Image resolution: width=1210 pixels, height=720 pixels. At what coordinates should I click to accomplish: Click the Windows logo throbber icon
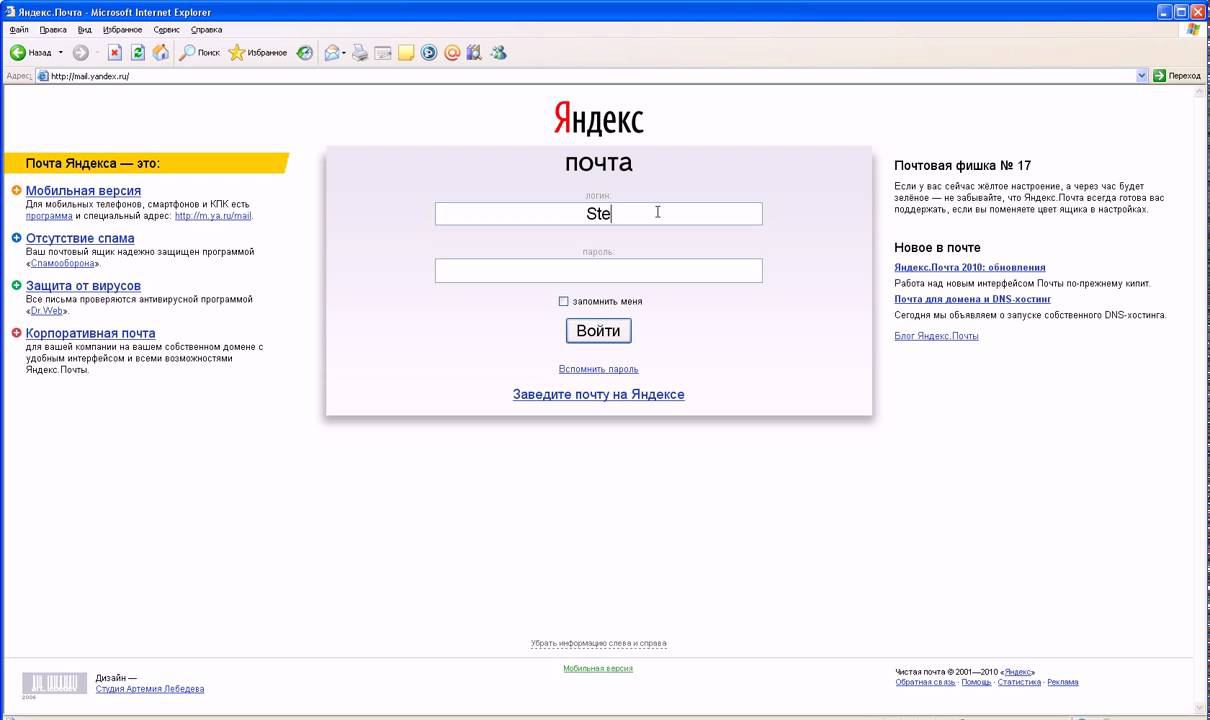tap(1193, 30)
